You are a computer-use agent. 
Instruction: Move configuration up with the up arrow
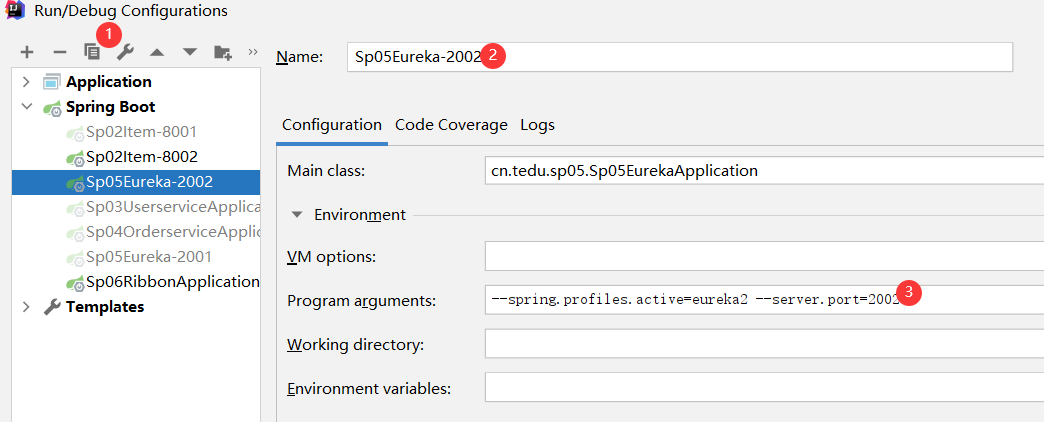pyautogui.click(x=157, y=52)
